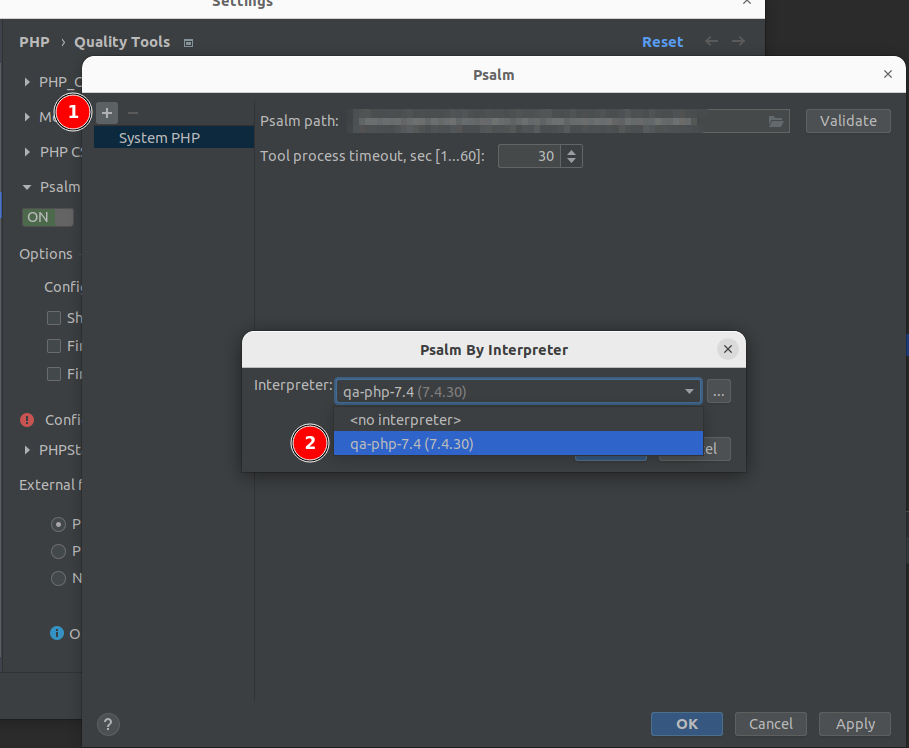Click the timeout field showing 30
Screen dimensions: 909x748
(x=529, y=156)
